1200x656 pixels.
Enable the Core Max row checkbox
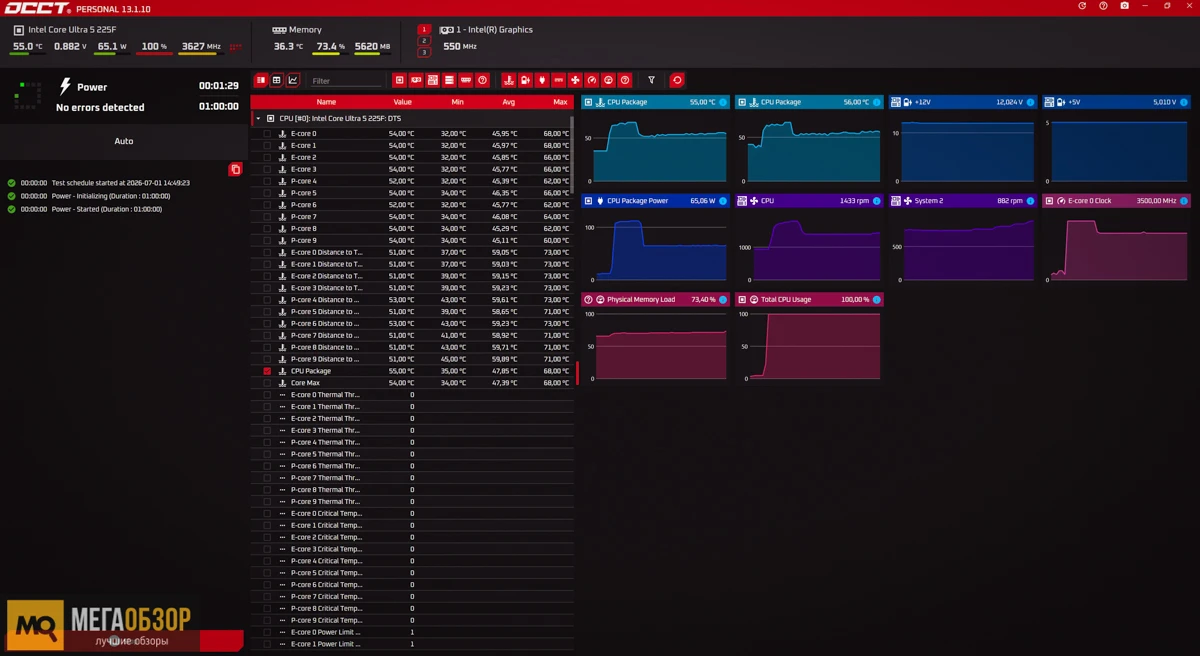[267, 383]
